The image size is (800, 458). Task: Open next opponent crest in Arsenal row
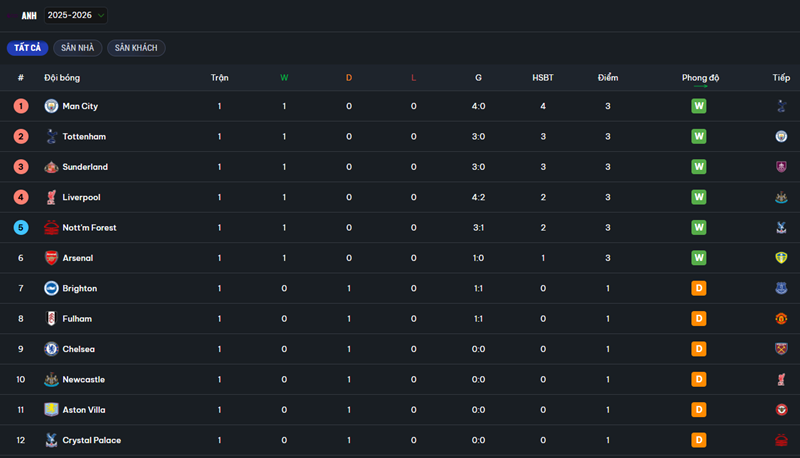click(781, 258)
